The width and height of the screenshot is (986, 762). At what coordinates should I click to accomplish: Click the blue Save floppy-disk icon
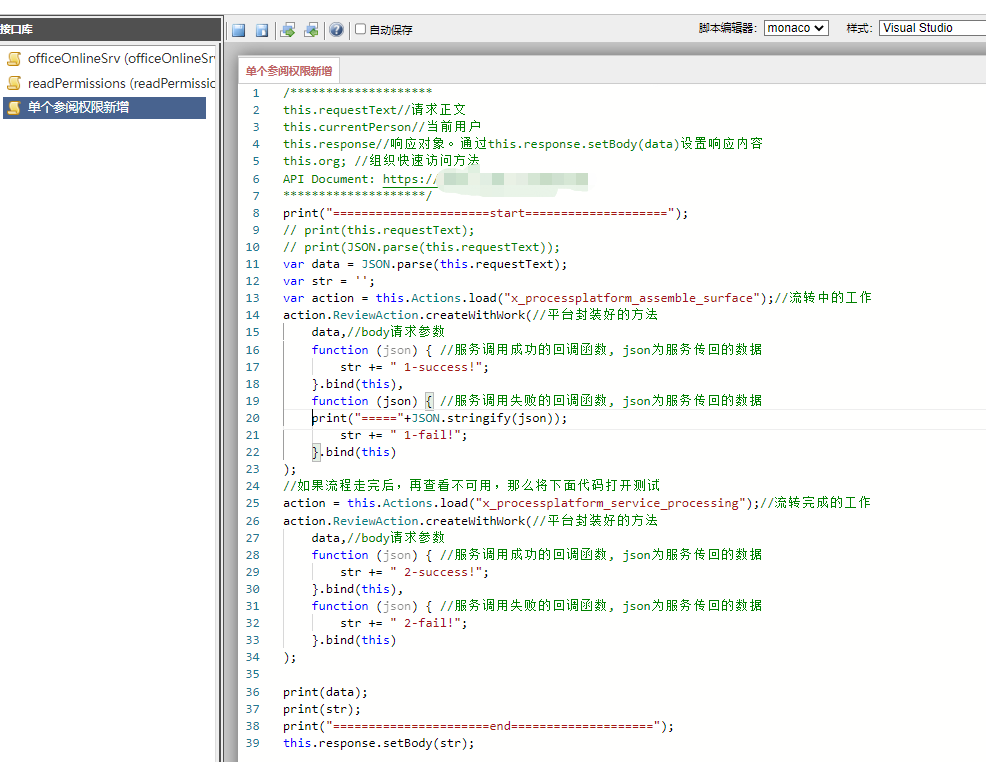239,30
